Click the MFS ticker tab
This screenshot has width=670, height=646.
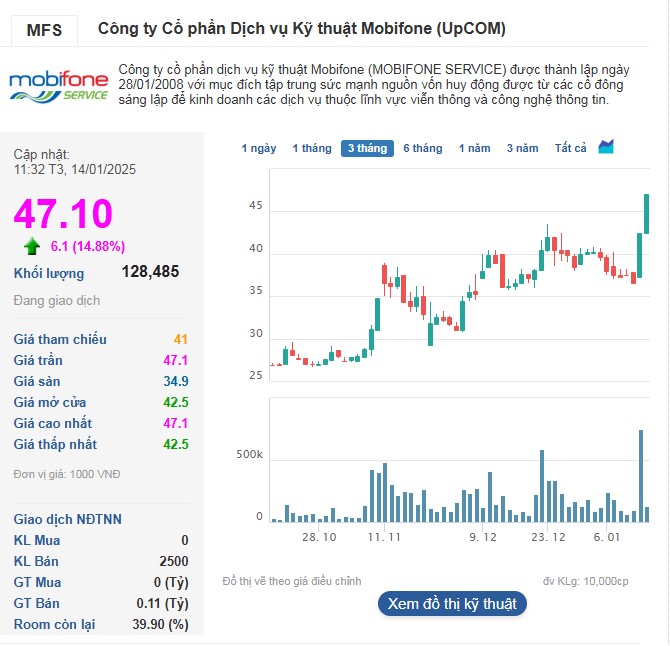tap(44, 30)
